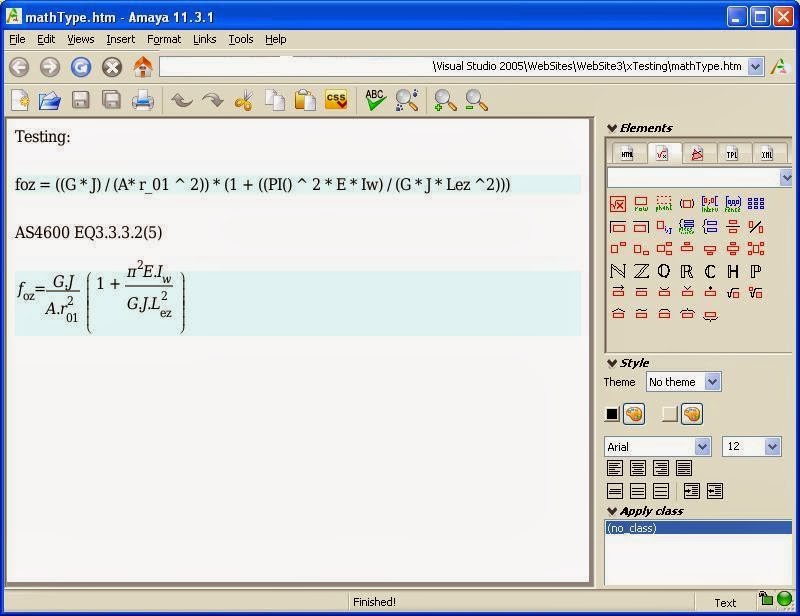Go to the home page icon
800x616 pixels.
143,67
